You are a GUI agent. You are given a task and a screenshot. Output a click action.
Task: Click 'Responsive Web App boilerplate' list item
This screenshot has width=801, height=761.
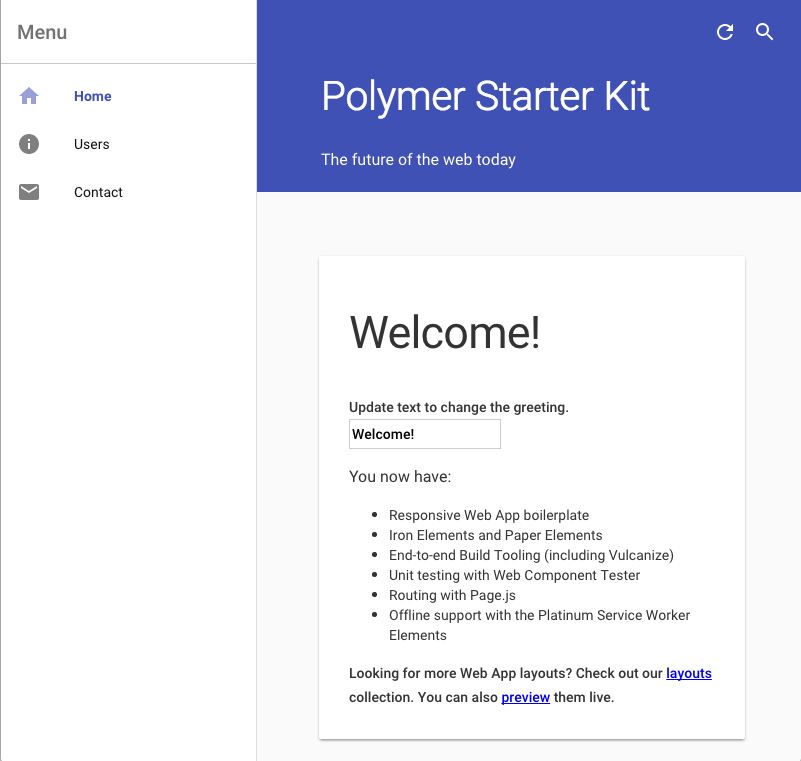489,515
